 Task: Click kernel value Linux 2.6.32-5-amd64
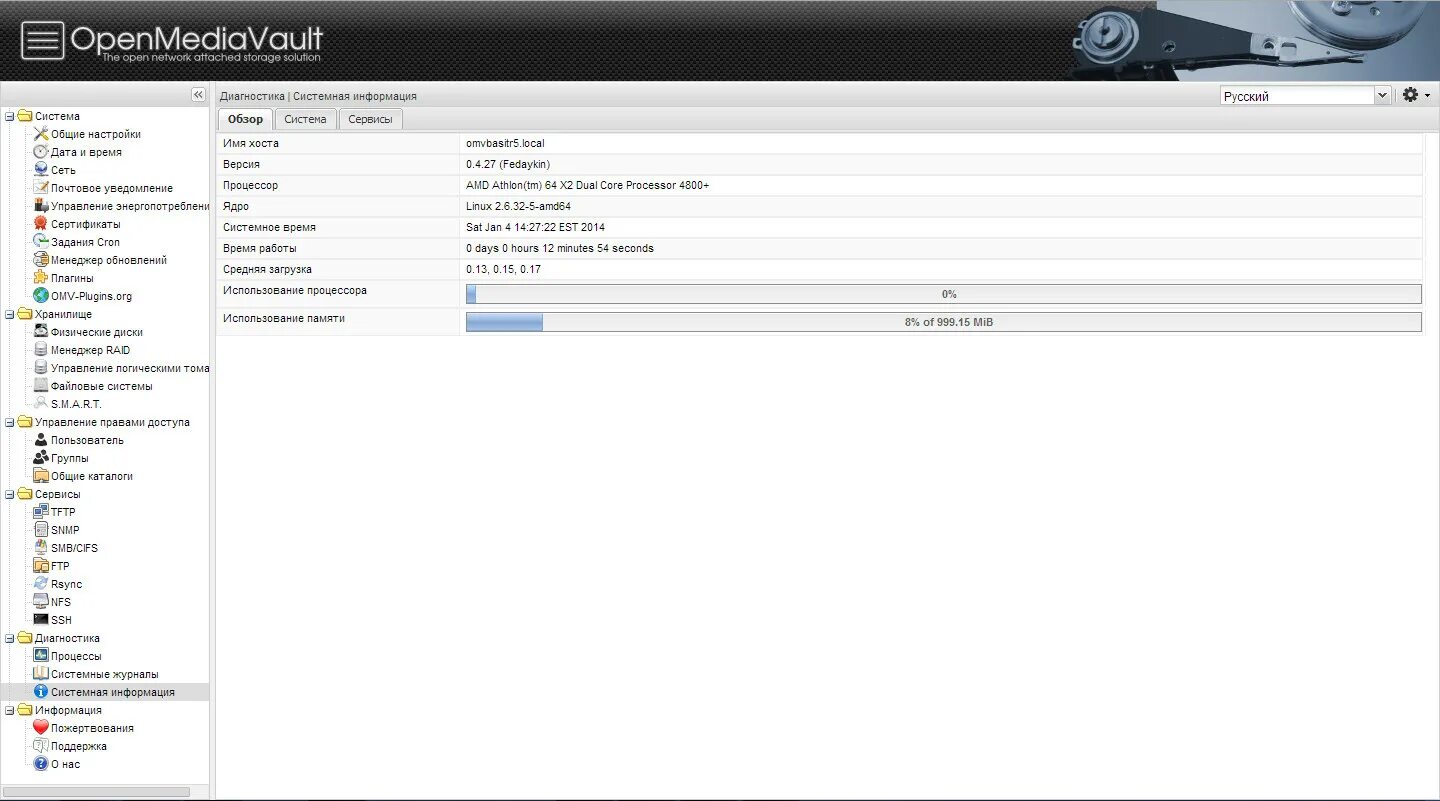click(x=518, y=206)
